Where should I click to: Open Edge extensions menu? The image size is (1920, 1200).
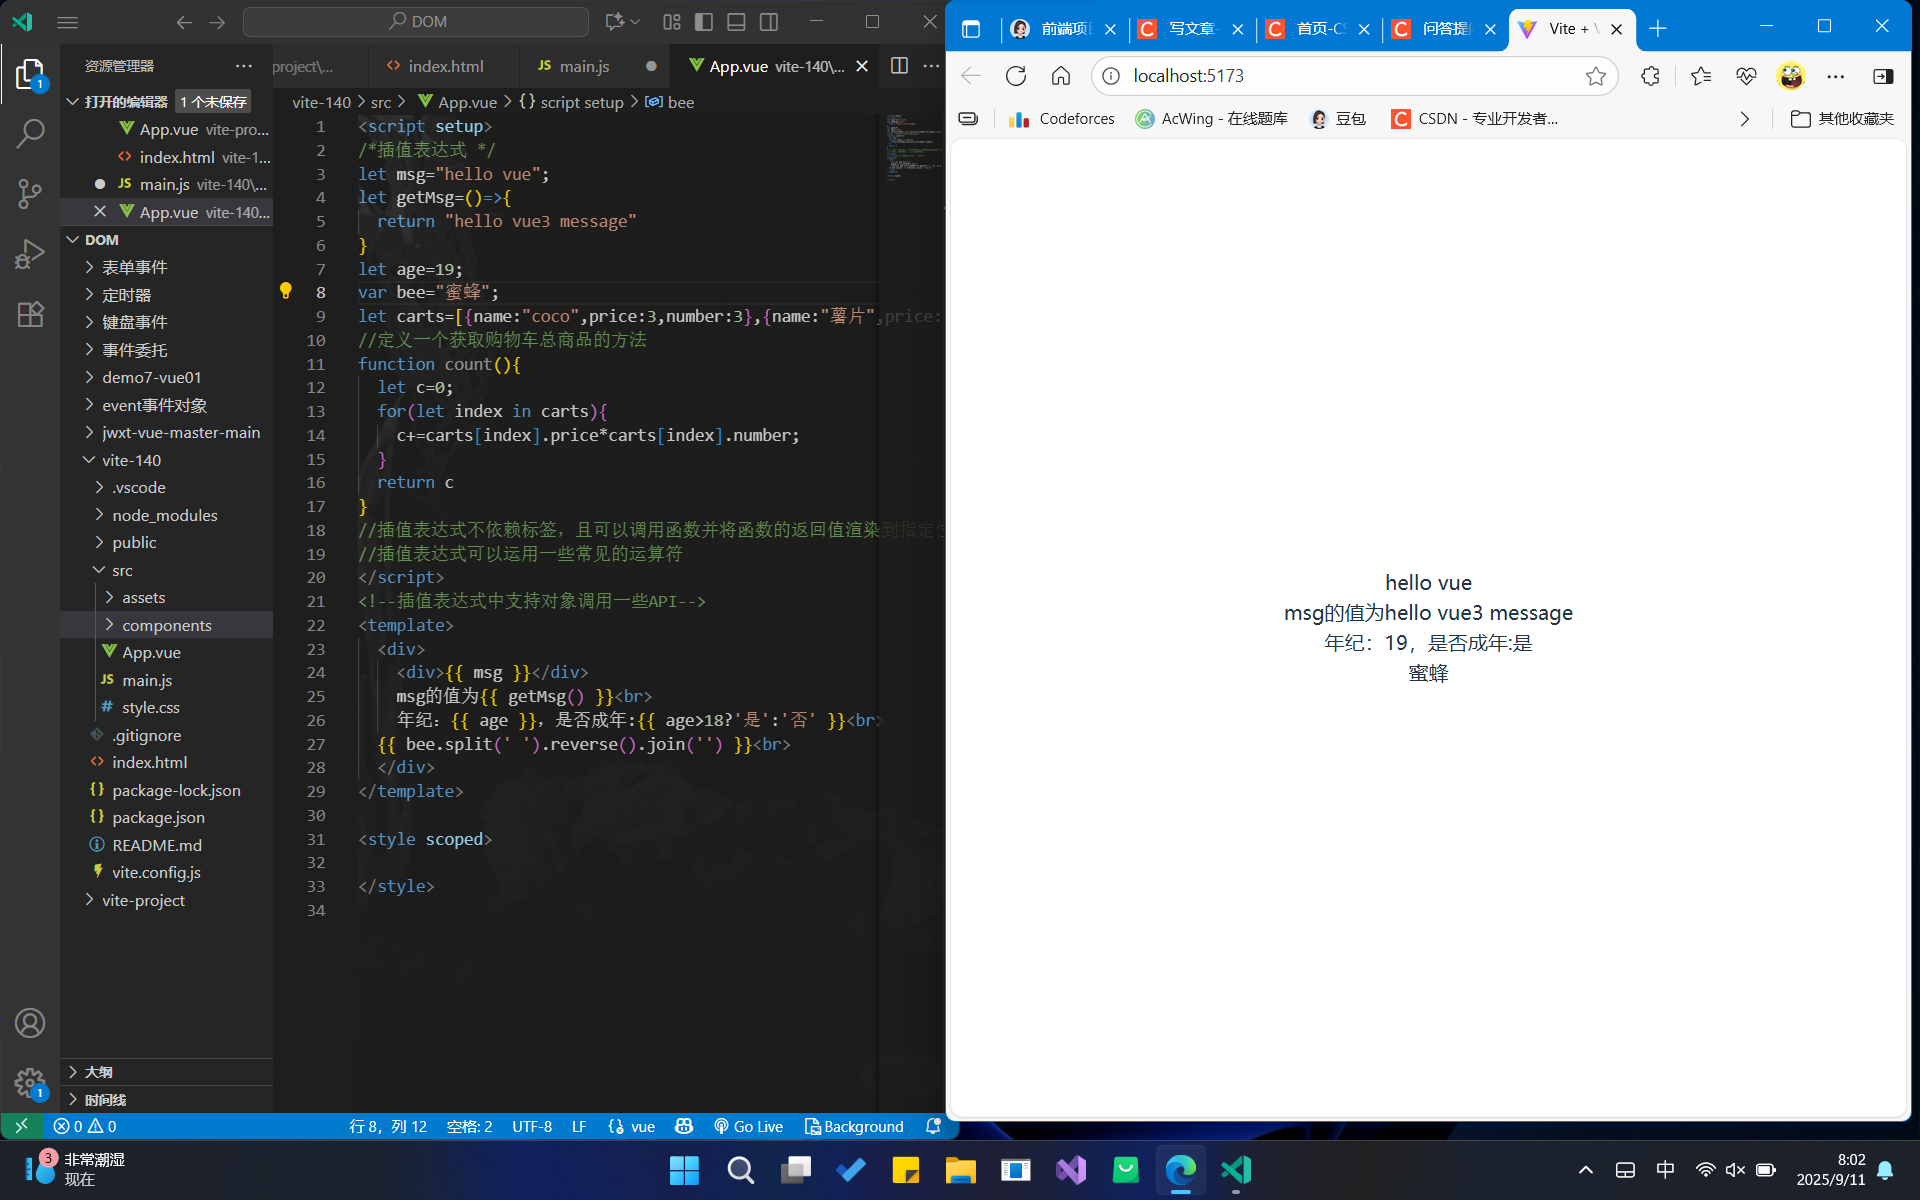[1650, 76]
